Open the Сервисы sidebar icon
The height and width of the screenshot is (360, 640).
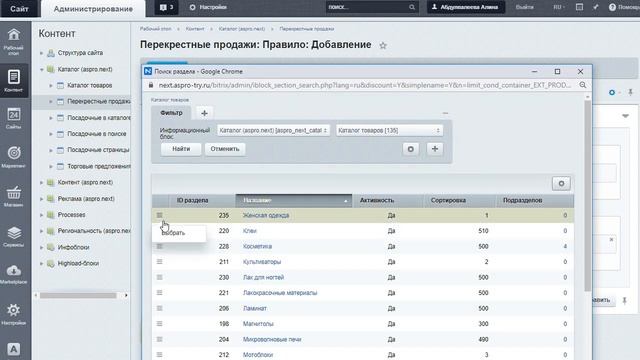click(13, 236)
